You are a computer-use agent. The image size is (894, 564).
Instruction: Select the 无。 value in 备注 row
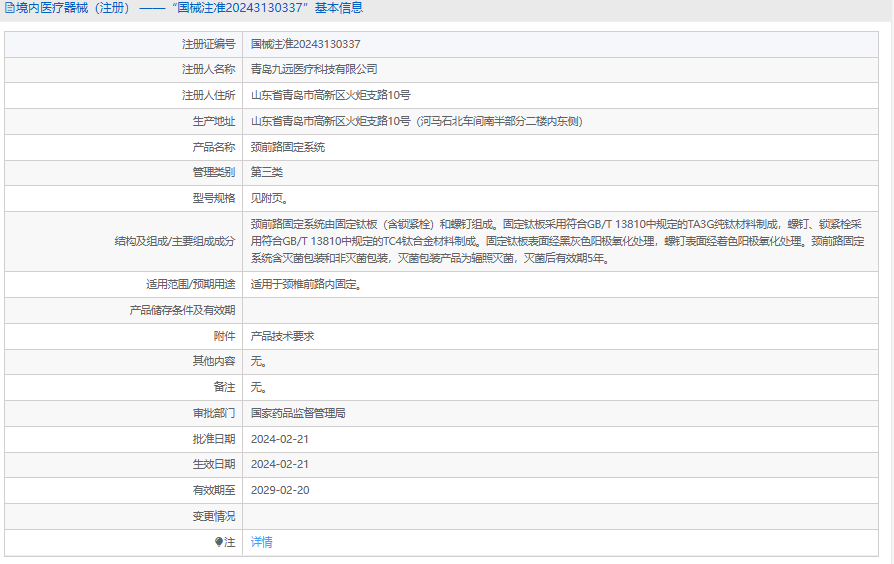259,387
